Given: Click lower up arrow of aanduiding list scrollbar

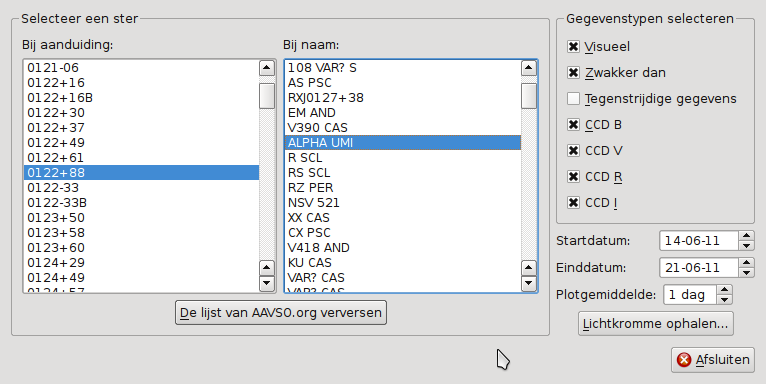Looking at the screenshot, I should click(267, 268).
